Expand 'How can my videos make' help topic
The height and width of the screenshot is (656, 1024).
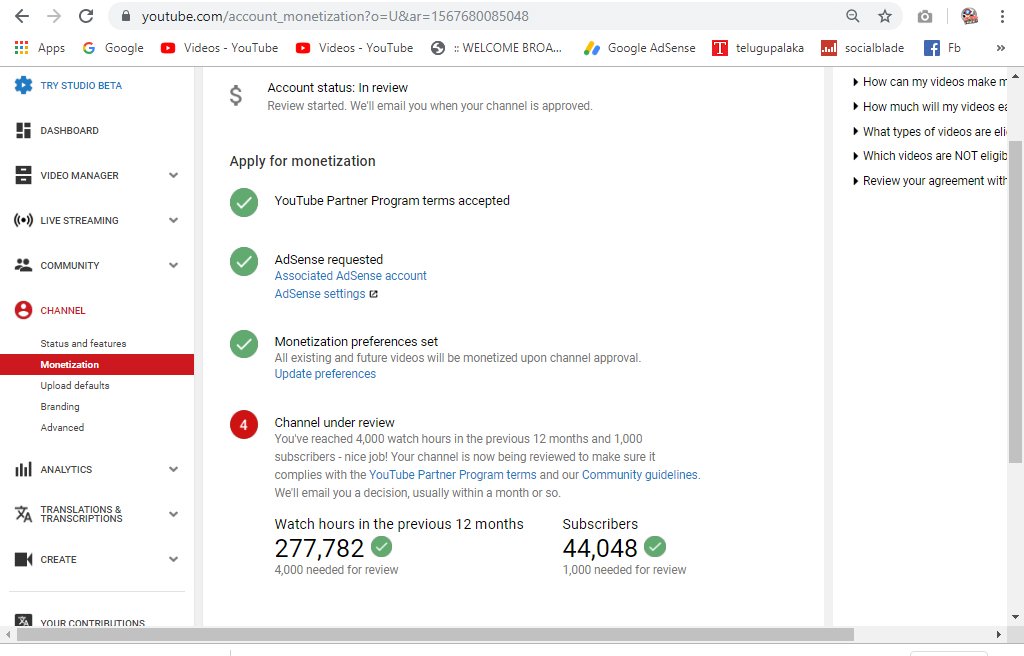point(930,82)
